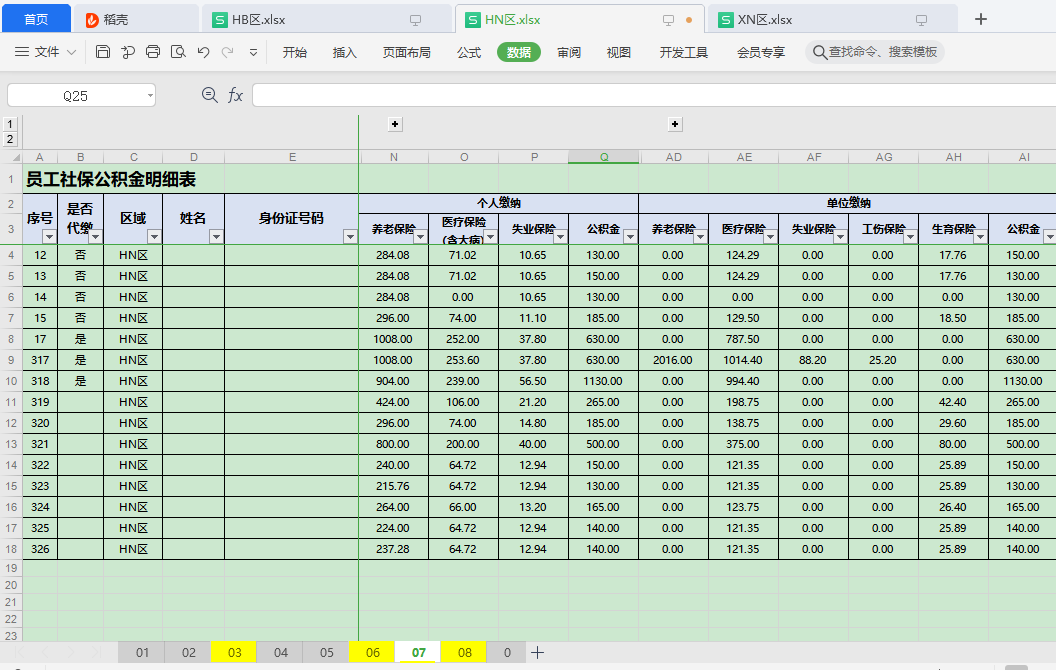Click the zoom magnifier beside formula bar

point(209,96)
